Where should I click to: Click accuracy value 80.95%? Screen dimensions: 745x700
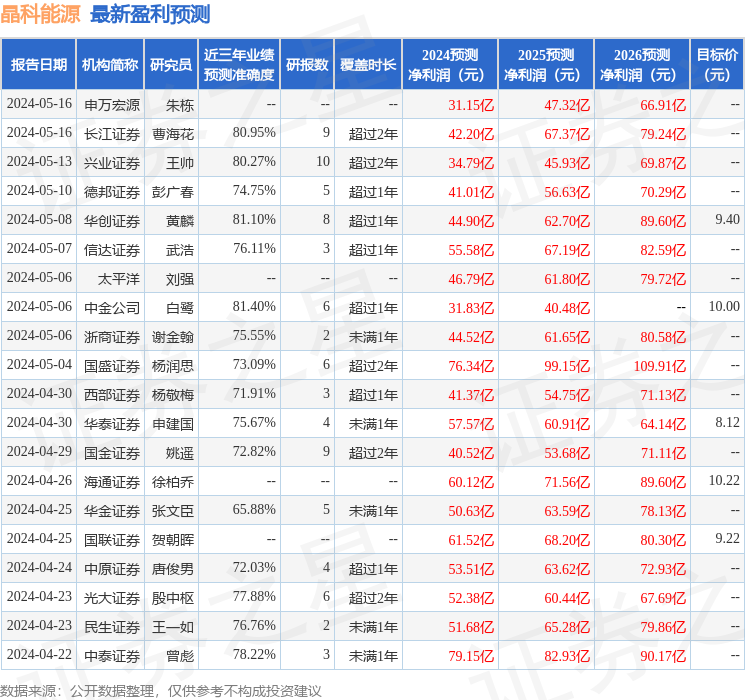254,132
